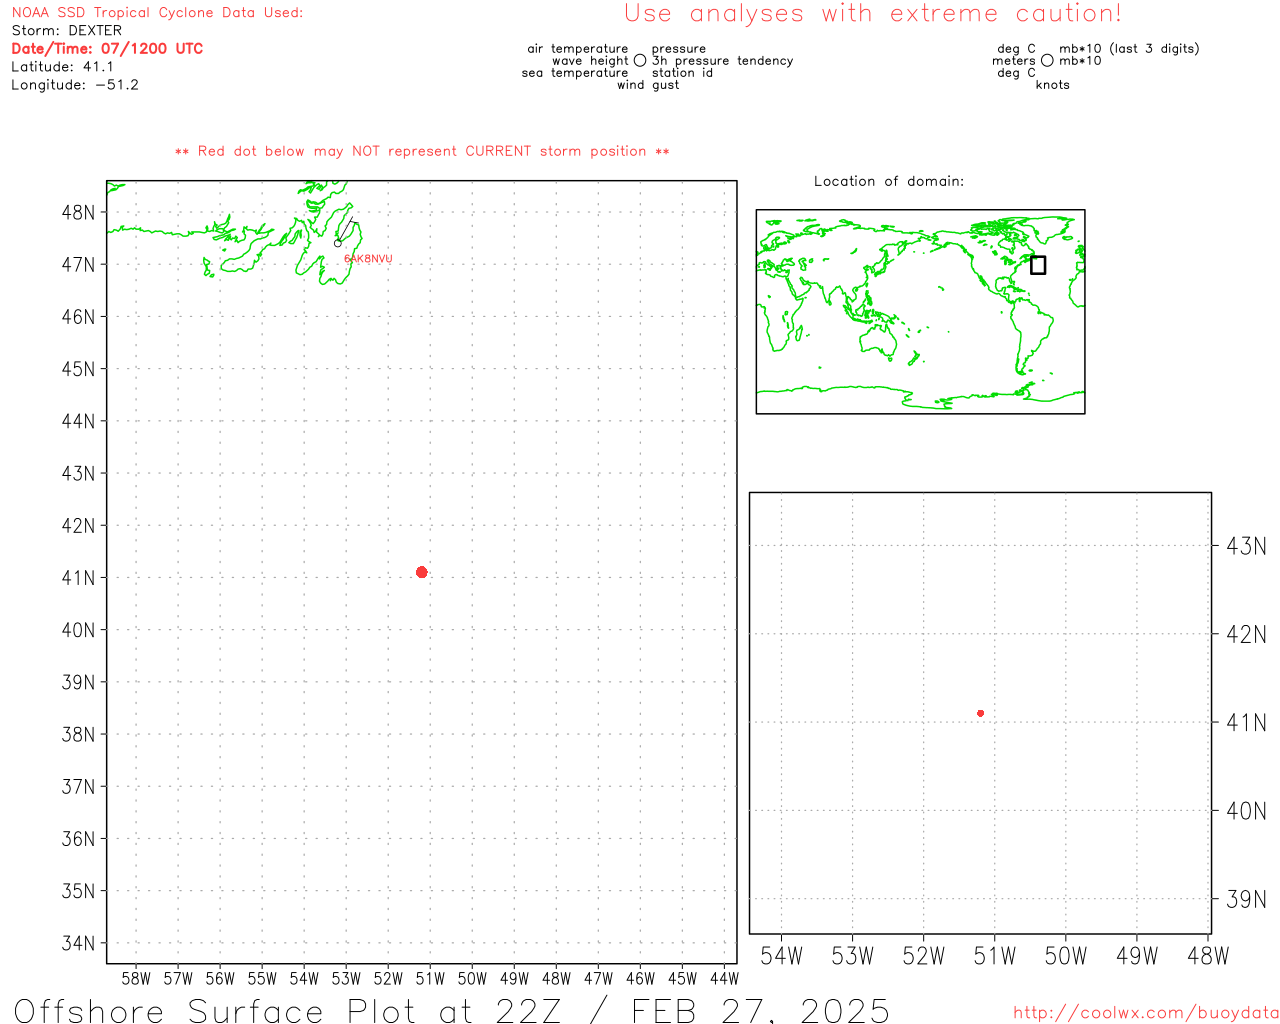Click the 48W label on inset map
Screen dimensions: 1280x1024
(1208, 956)
